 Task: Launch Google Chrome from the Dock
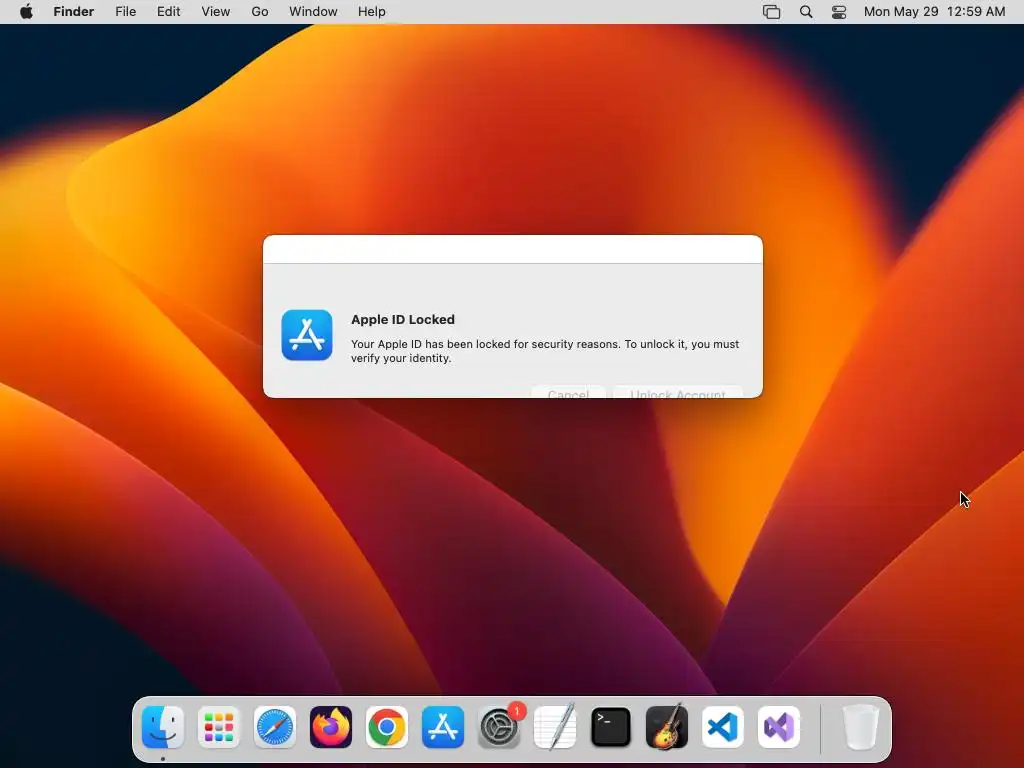387,727
